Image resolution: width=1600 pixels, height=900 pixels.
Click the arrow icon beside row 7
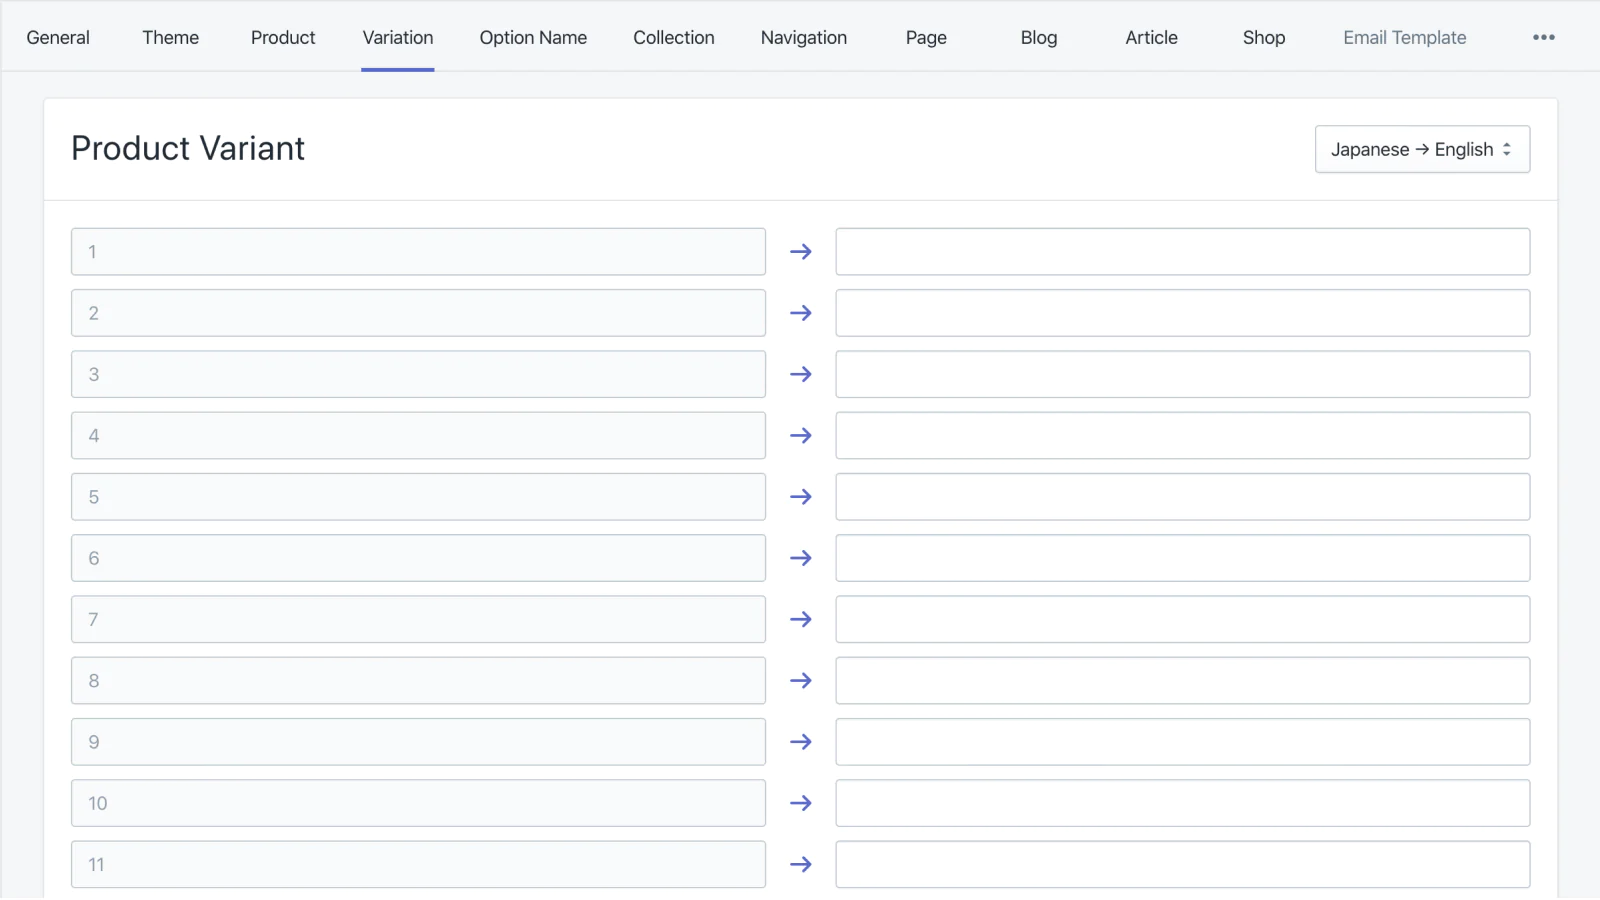800,619
